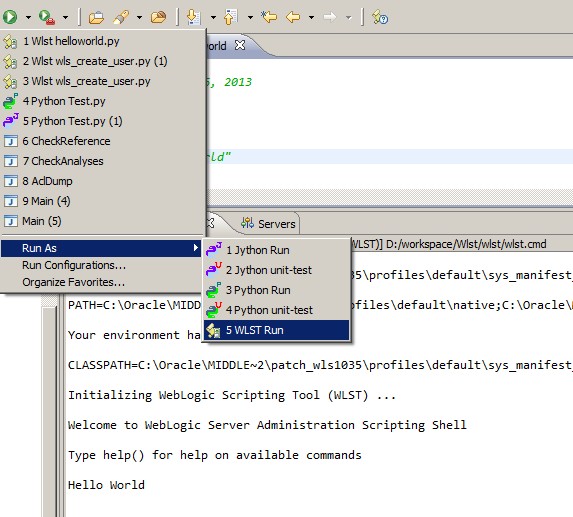Select 9 Main (4) launch entry
573x517 pixels.
(102, 201)
